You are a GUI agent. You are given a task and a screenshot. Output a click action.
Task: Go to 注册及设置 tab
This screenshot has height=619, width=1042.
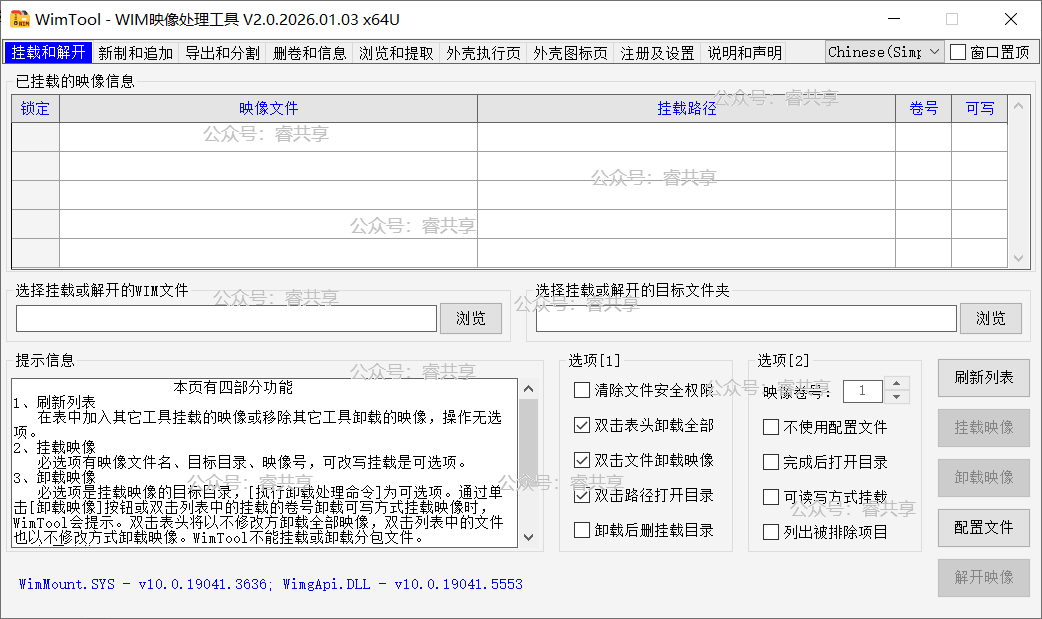[x=657, y=53]
